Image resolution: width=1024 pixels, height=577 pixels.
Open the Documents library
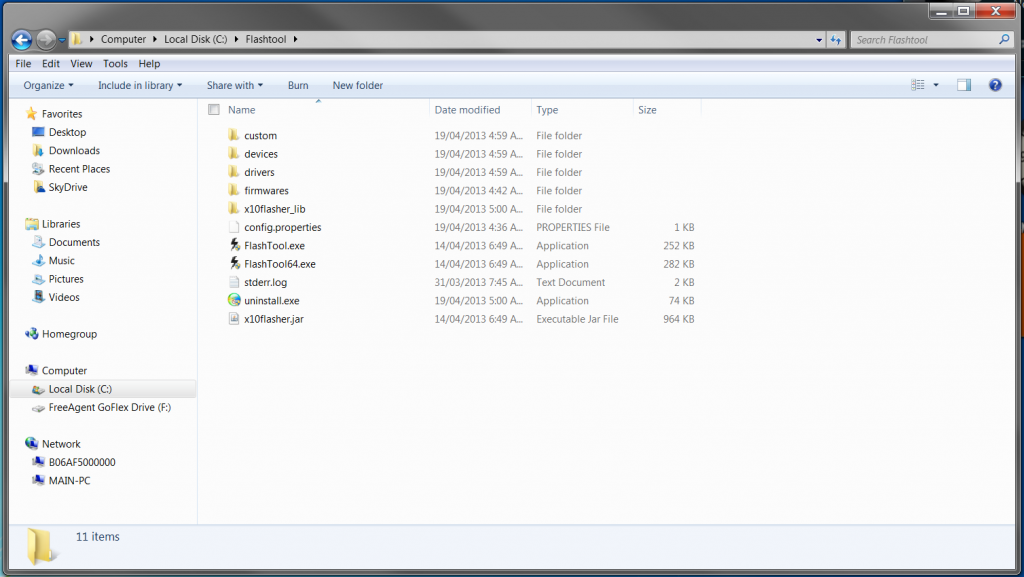(x=74, y=242)
